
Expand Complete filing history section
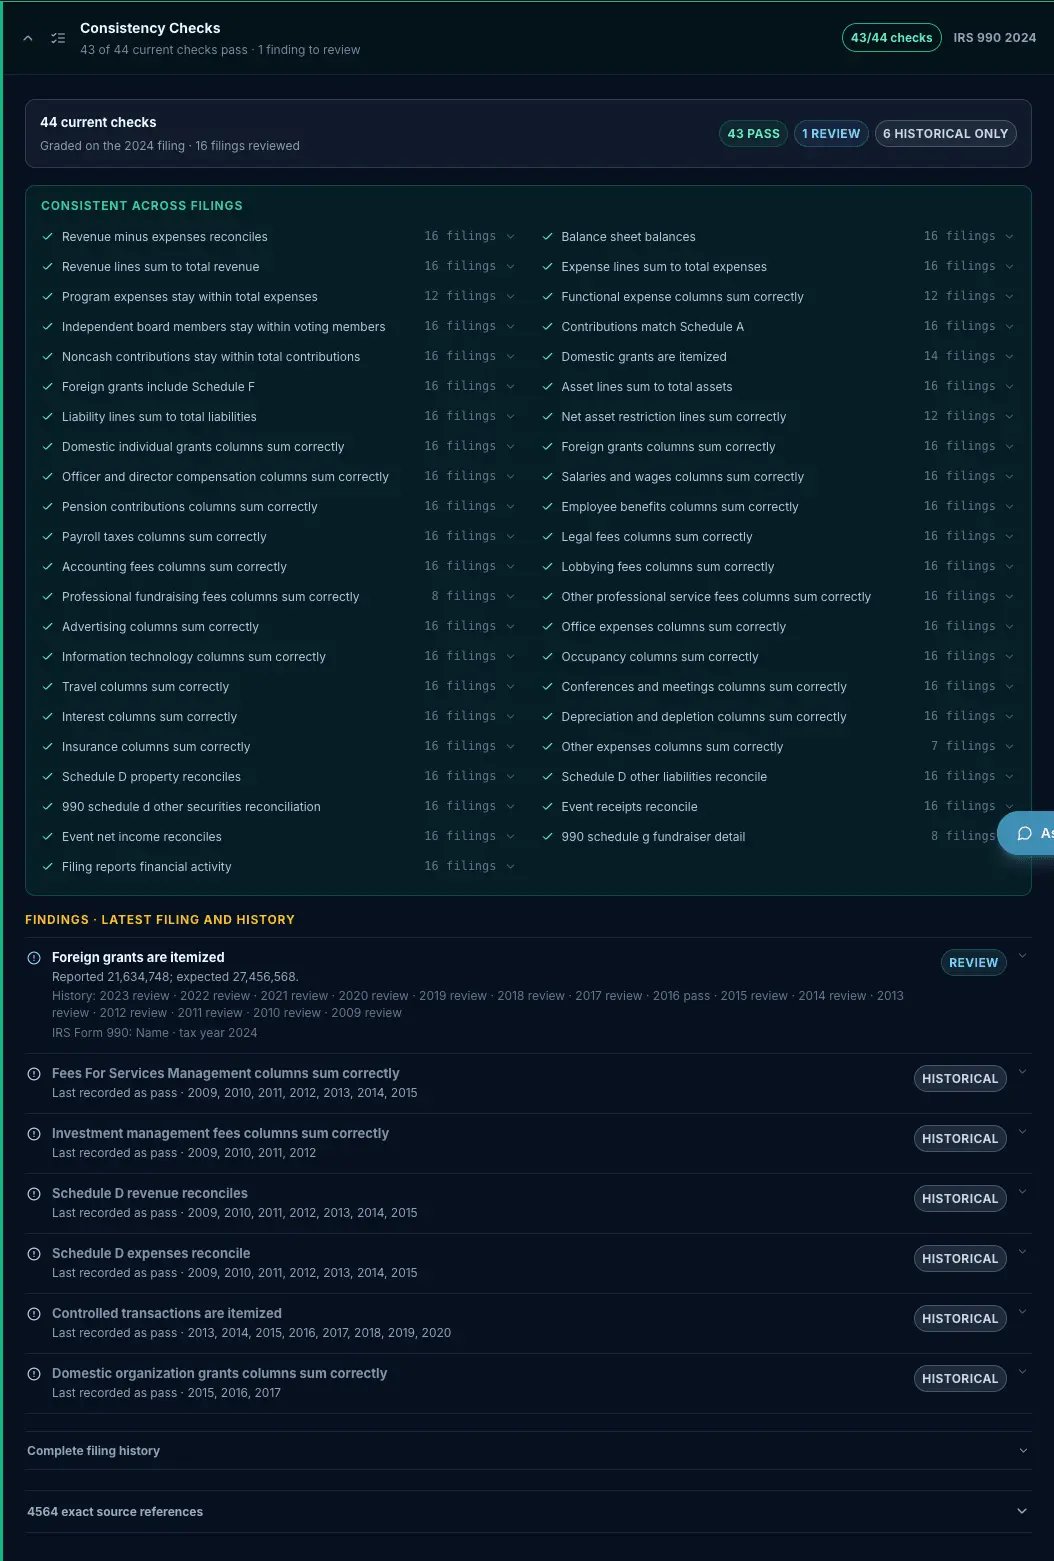[528, 1451]
